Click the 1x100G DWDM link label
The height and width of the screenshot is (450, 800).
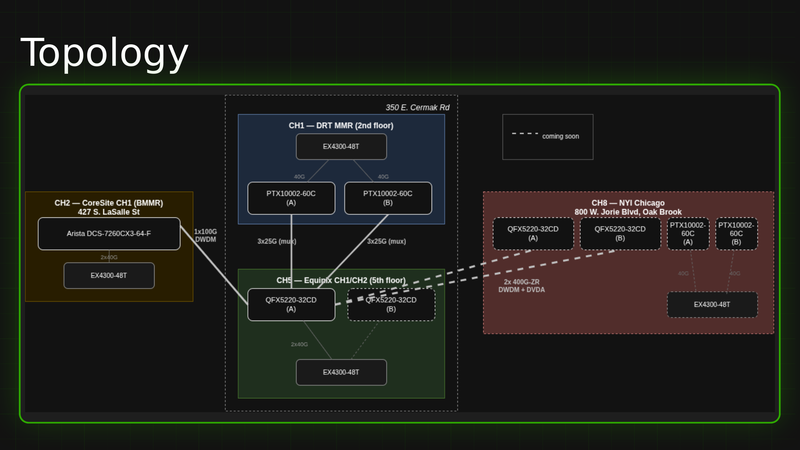point(205,235)
